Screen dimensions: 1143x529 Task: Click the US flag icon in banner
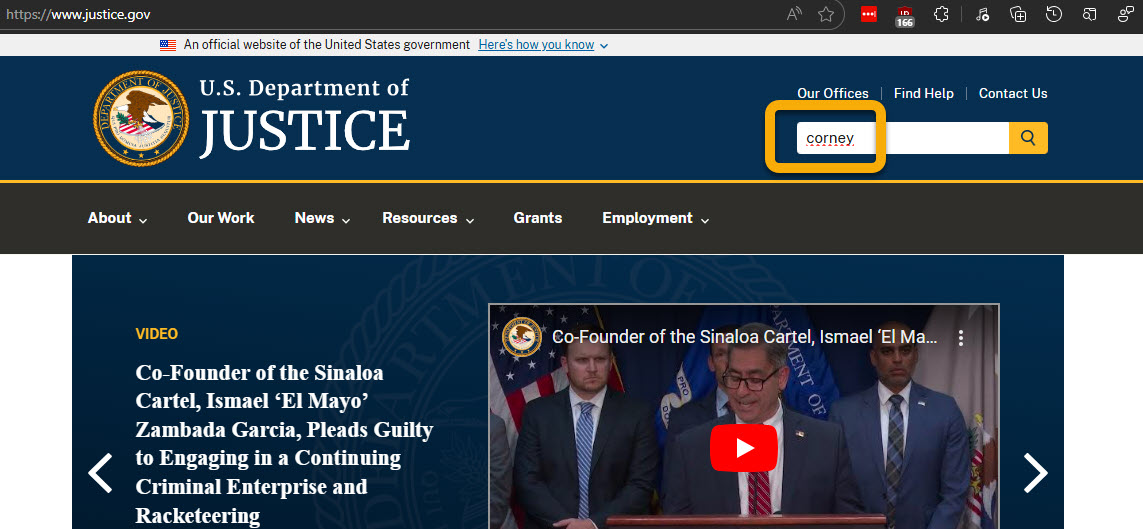click(x=168, y=45)
